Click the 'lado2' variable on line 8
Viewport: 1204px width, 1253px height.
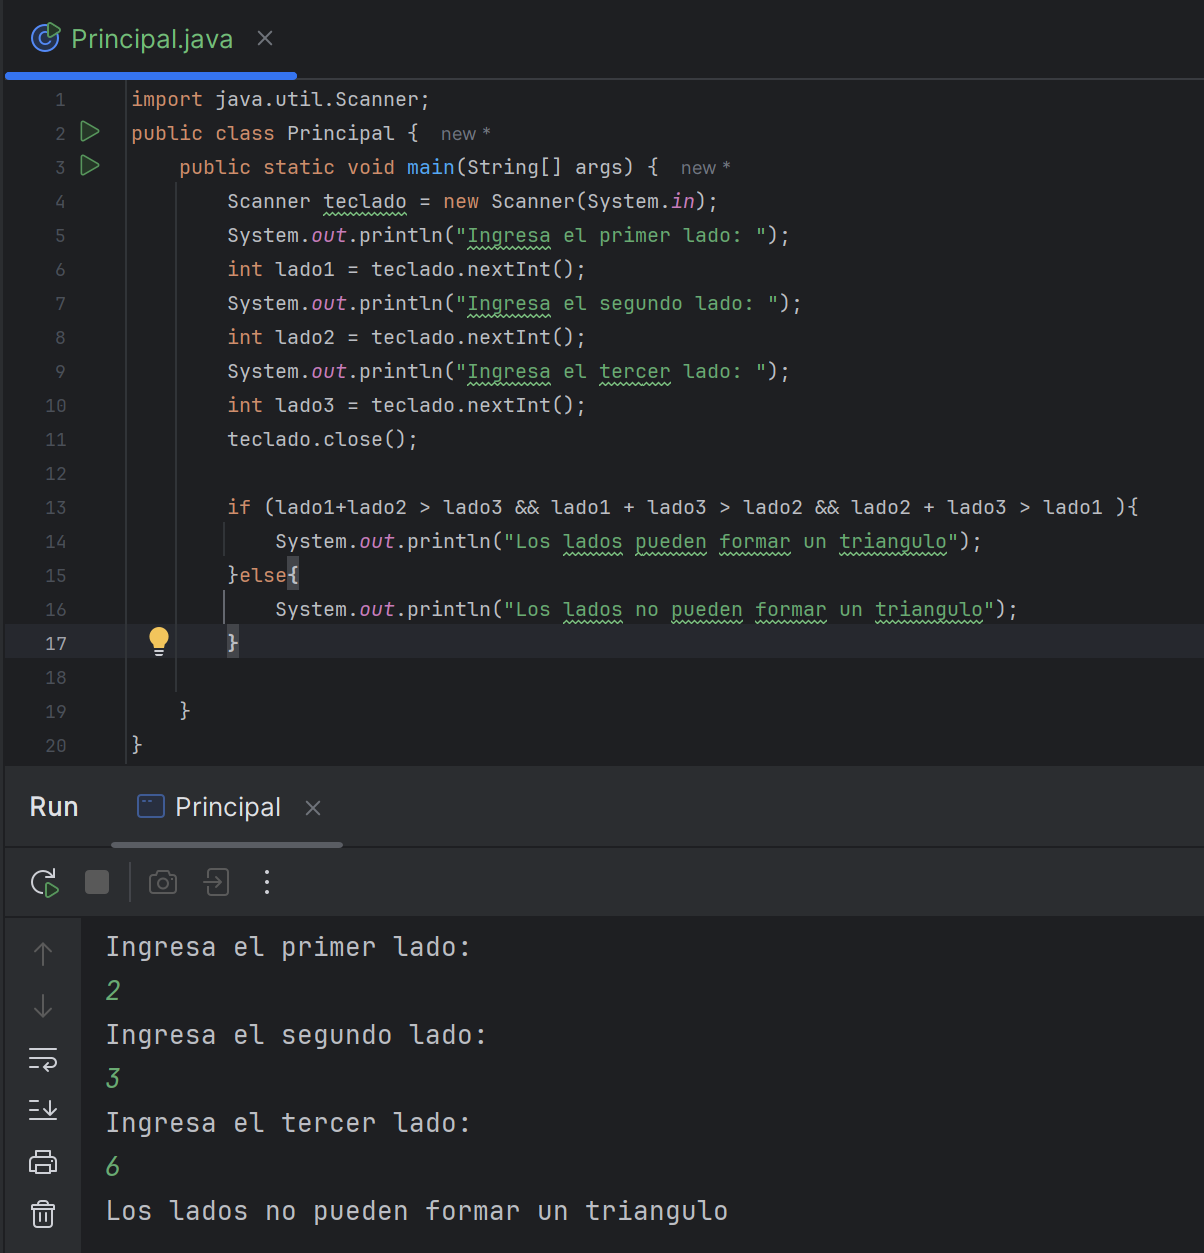[305, 338]
